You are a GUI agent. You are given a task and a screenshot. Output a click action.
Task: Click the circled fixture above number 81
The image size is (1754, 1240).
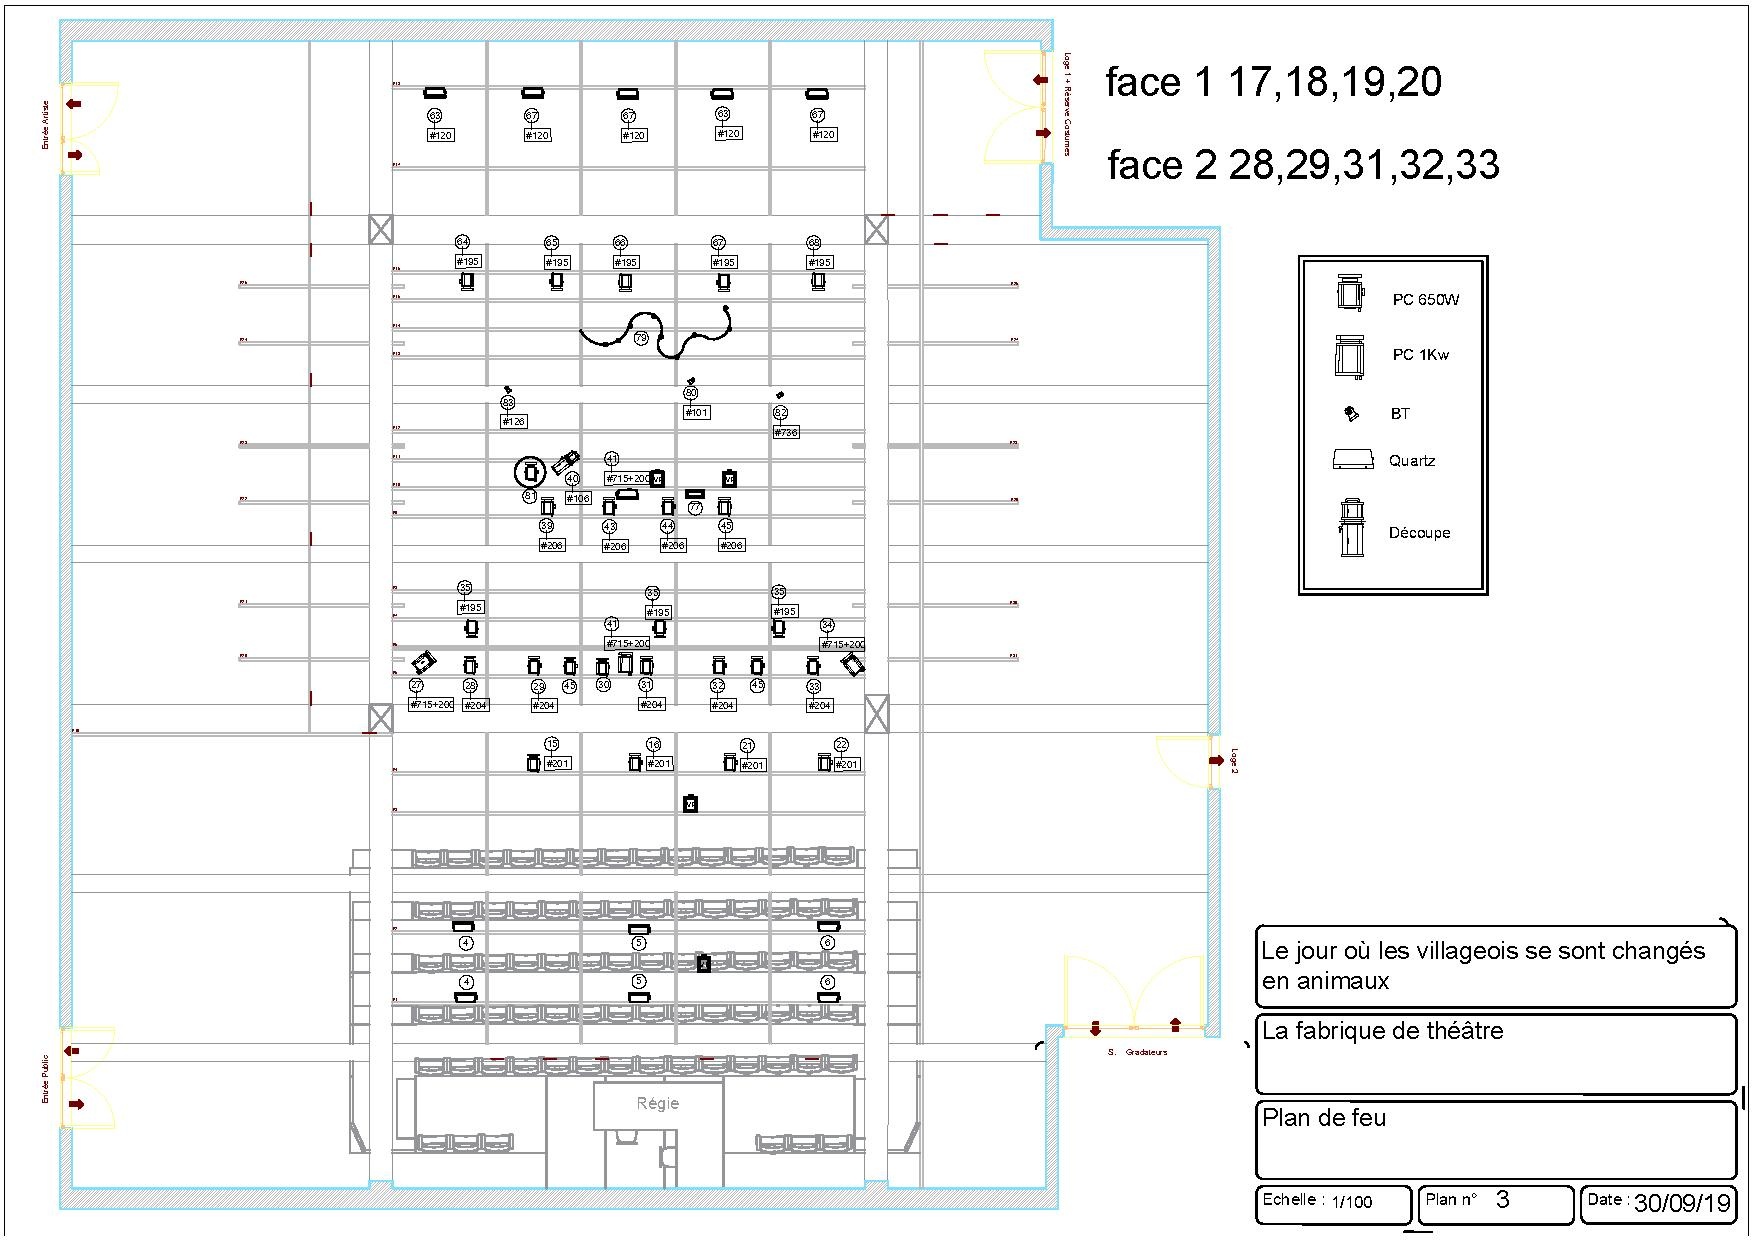530,471
